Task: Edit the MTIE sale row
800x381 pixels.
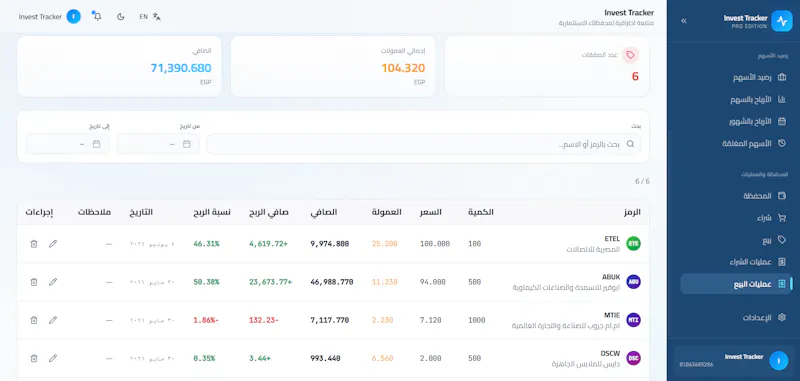Action: tap(53, 320)
